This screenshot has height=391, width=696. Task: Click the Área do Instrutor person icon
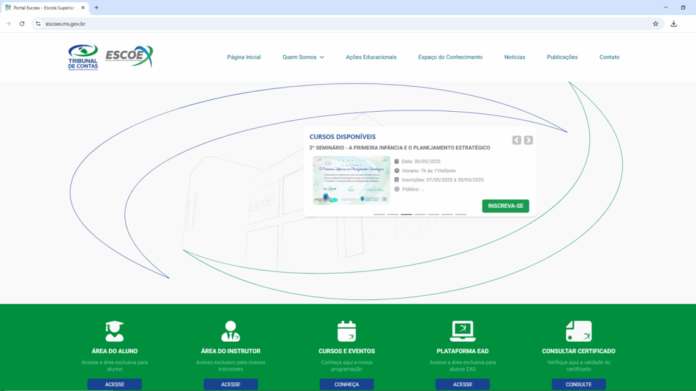[x=230, y=331]
